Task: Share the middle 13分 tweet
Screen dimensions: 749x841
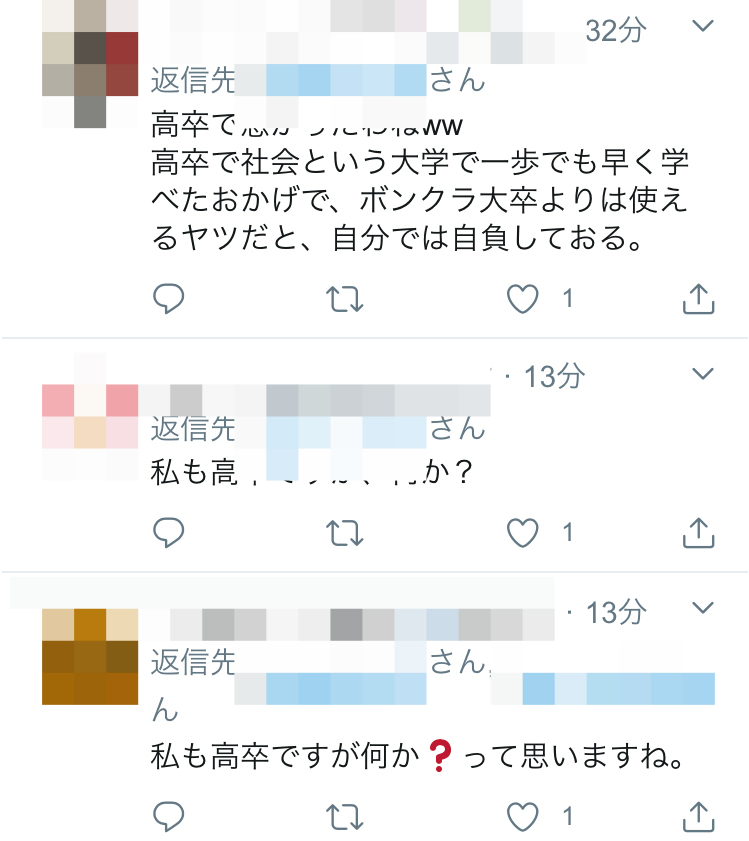Action: [698, 532]
